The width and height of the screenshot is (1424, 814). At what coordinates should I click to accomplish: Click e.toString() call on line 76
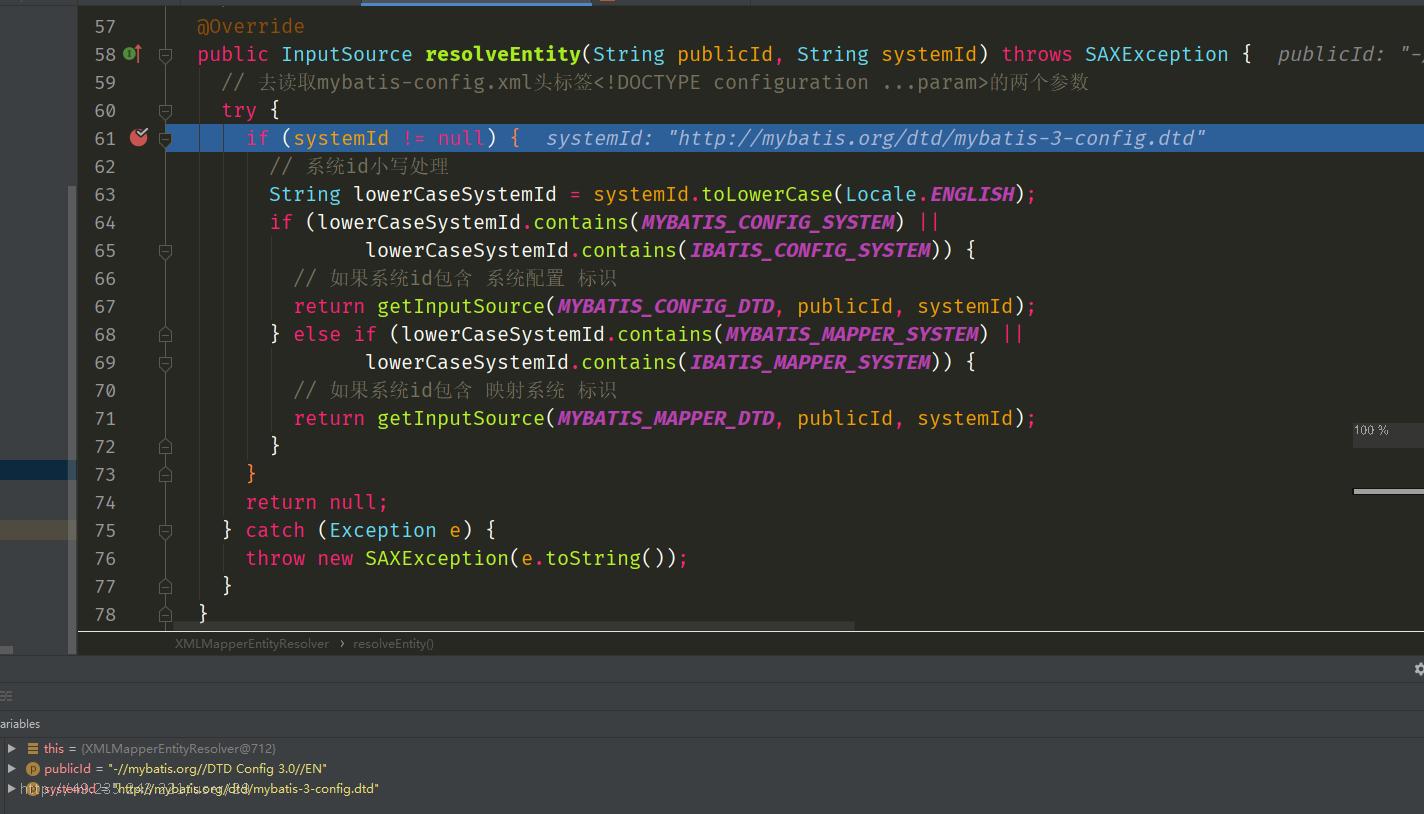click(x=593, y=558)
